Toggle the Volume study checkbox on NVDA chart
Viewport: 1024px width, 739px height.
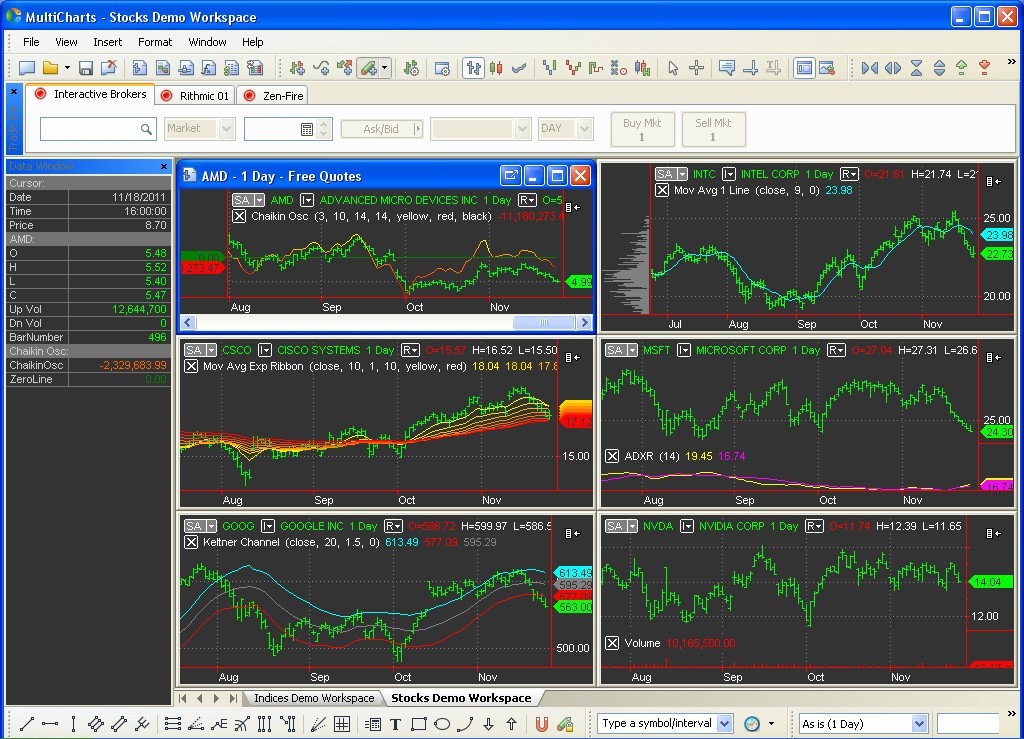click(612, 643)
